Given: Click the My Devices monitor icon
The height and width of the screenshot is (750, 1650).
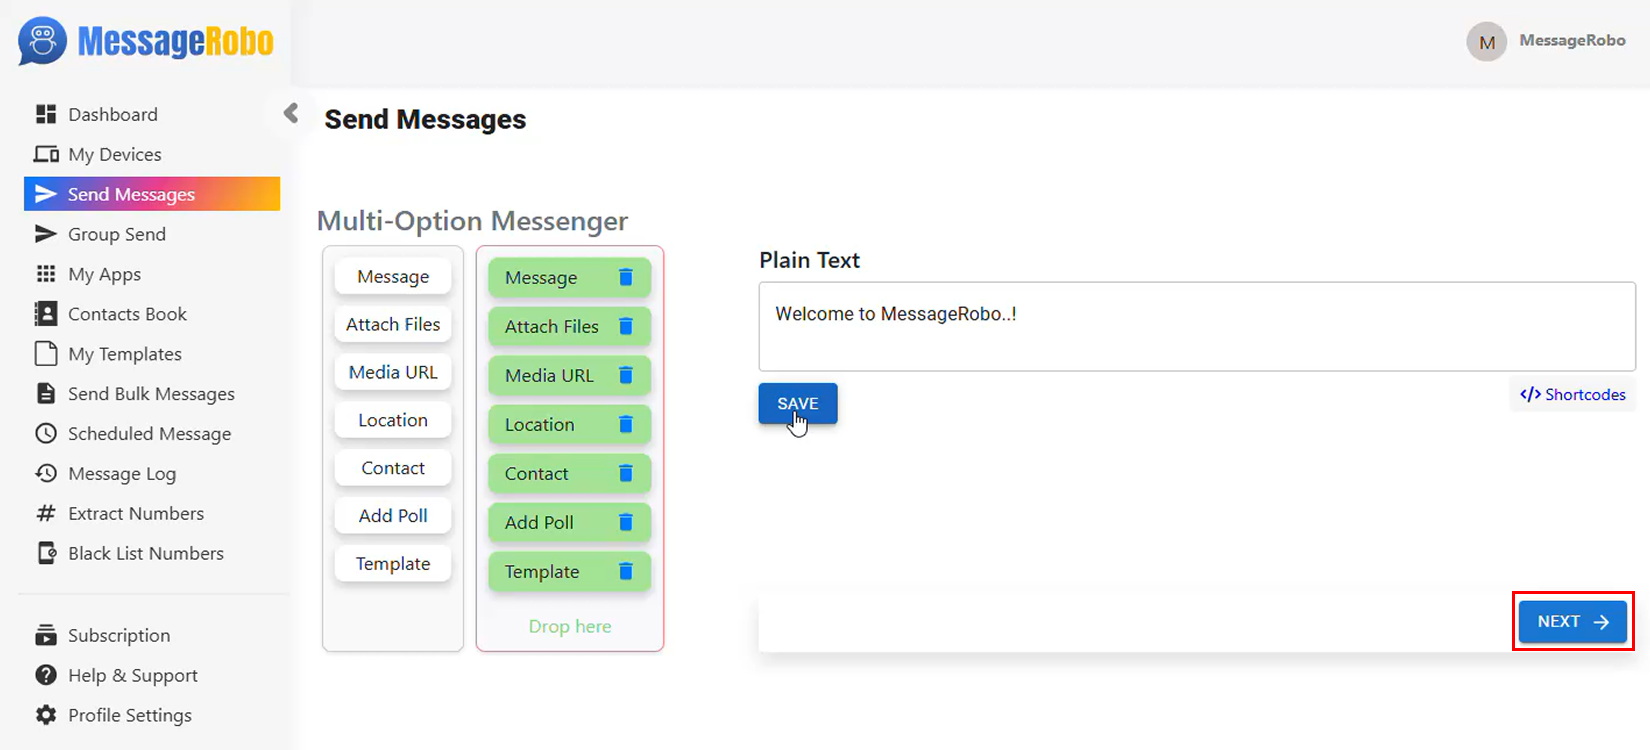Looking at the screenshot, I should (x=46, y=154).
